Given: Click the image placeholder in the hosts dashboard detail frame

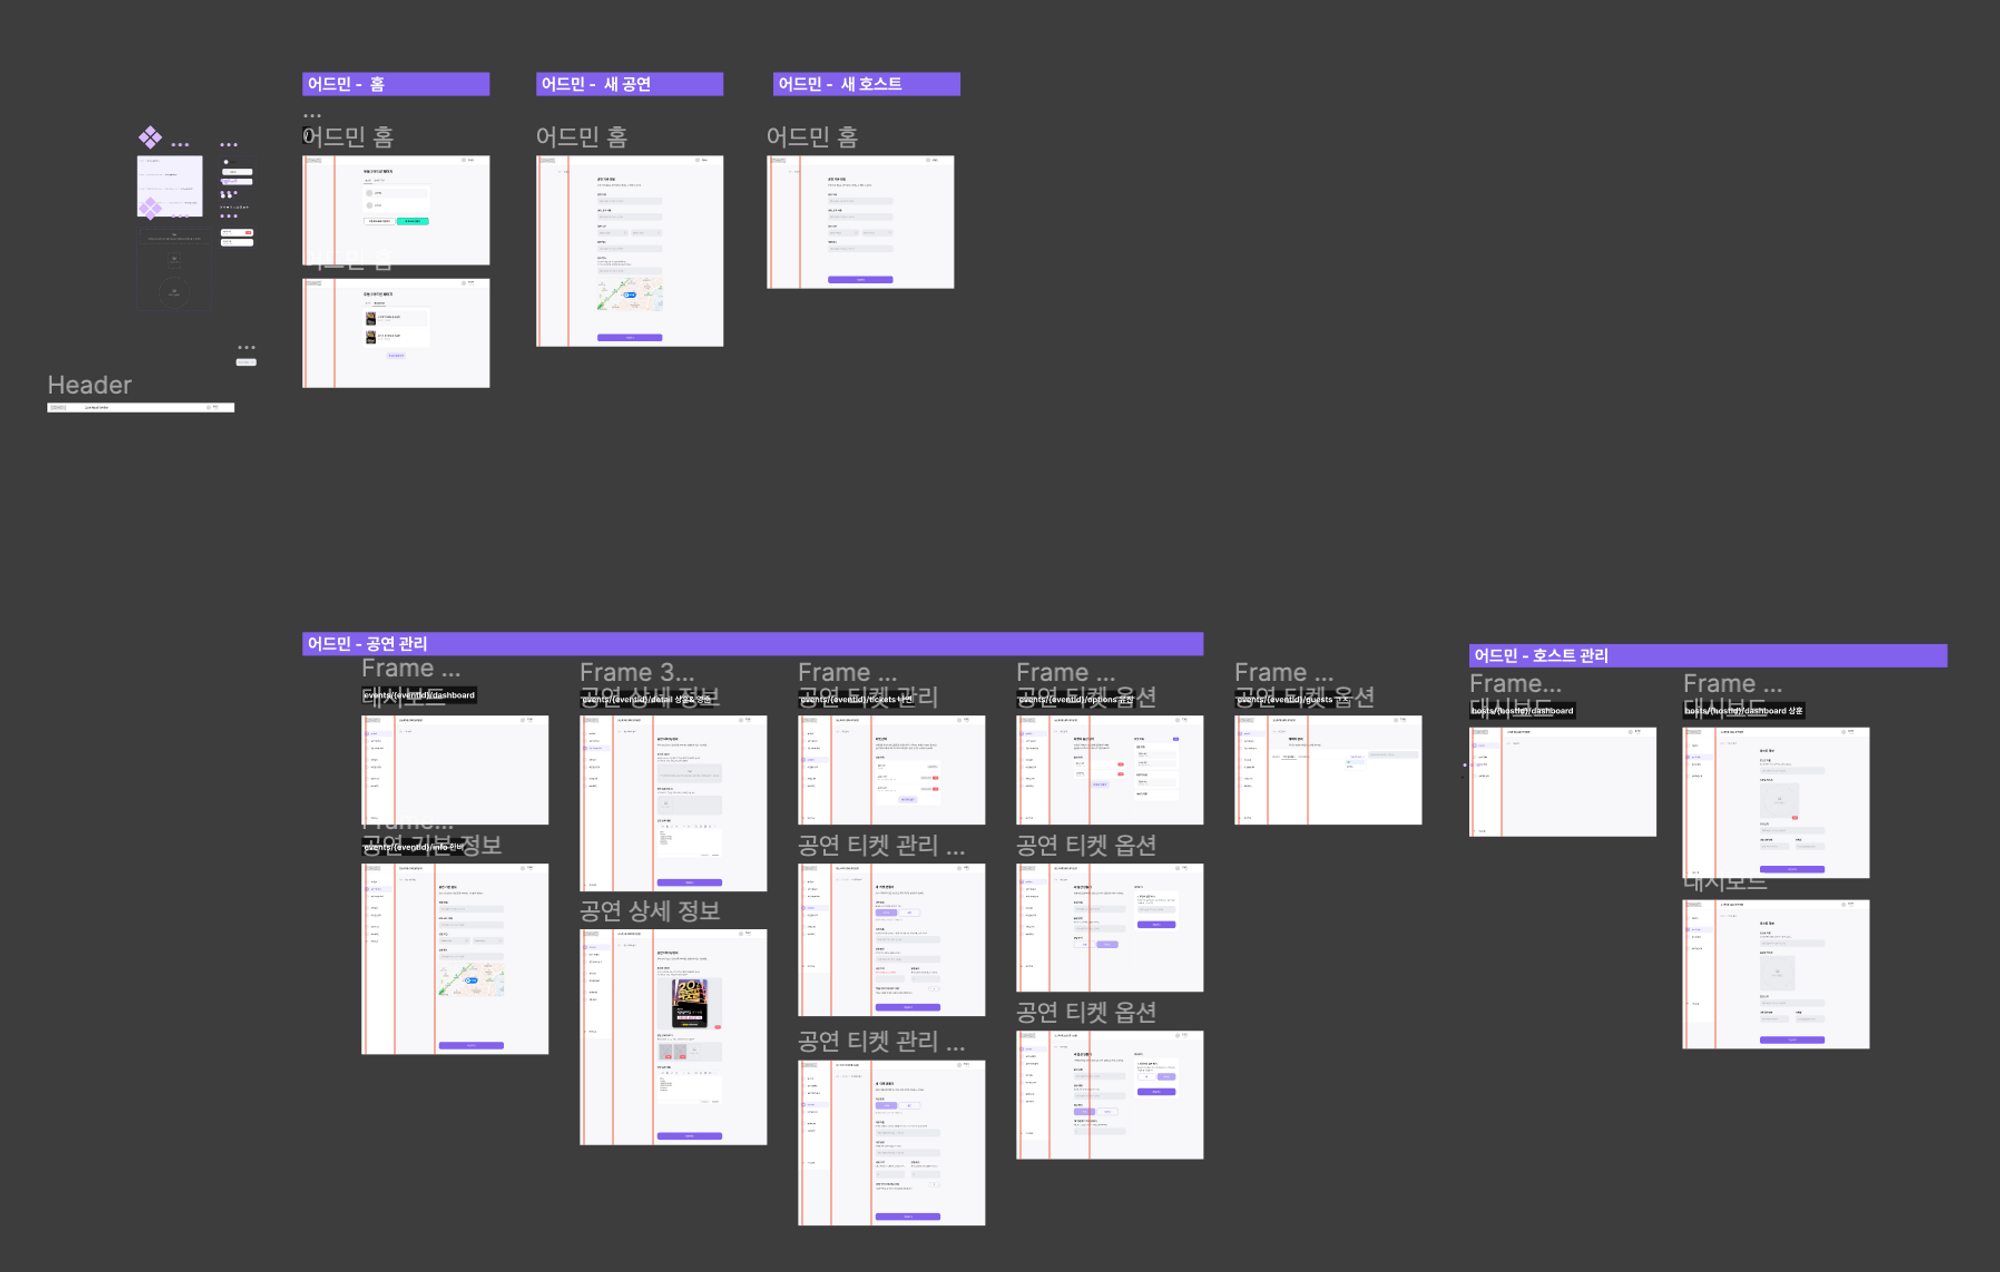Looking at the screenshot, I should coord(1778,800).
